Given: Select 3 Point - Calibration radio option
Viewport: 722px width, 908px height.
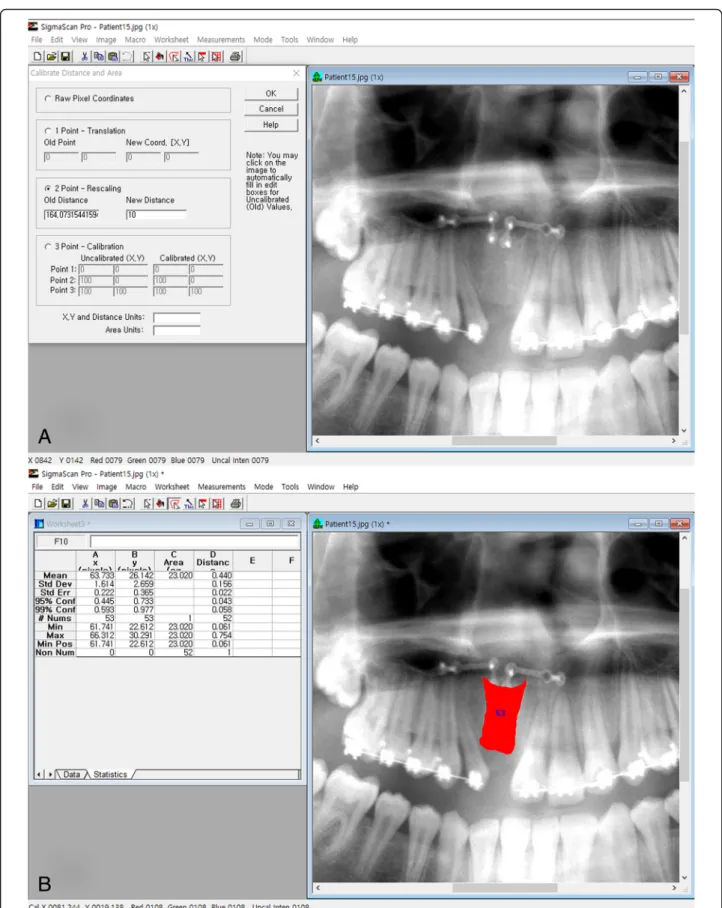Looking at the screenshot, I should click(47, 247).
